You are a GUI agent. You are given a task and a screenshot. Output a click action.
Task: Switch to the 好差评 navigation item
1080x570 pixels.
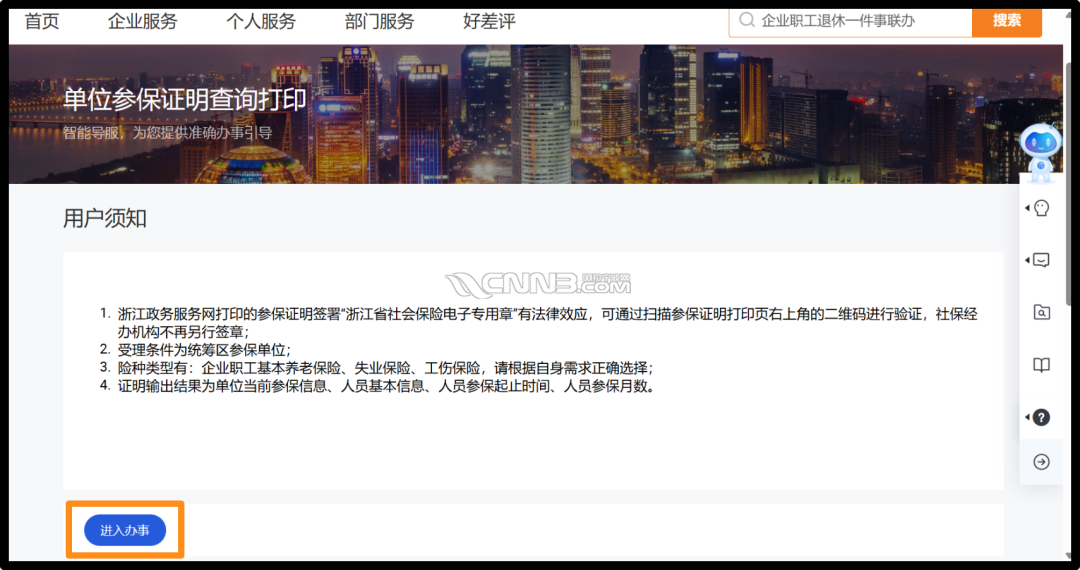(489, 21)
